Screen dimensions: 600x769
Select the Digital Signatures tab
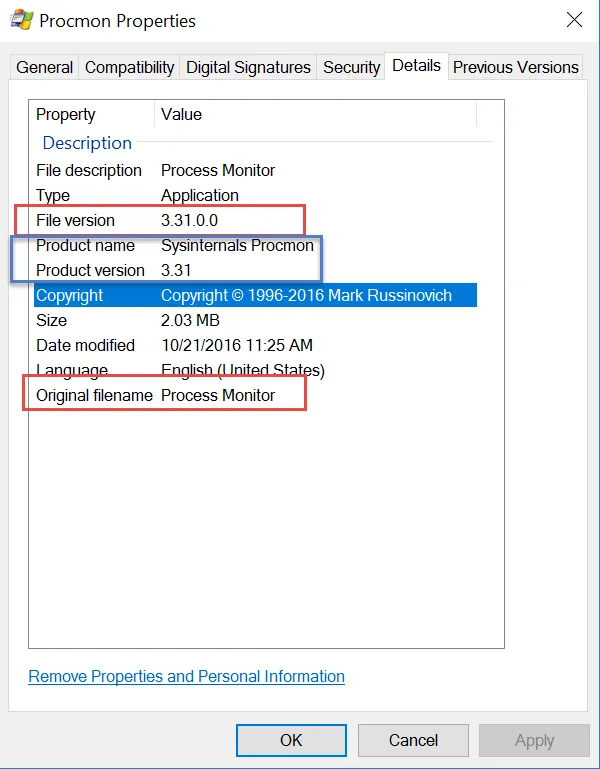pos(248,67)
